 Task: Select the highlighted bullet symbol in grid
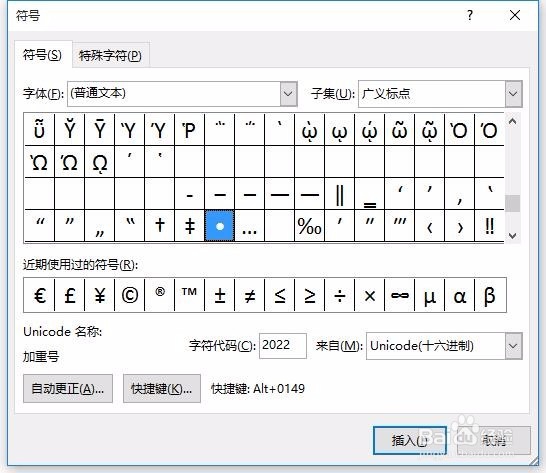(x=219, y=226)
